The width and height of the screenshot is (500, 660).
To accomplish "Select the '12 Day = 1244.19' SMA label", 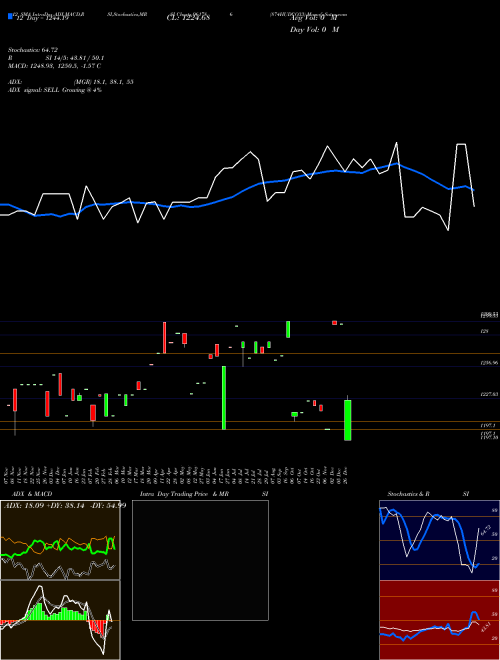I will 41,18.
